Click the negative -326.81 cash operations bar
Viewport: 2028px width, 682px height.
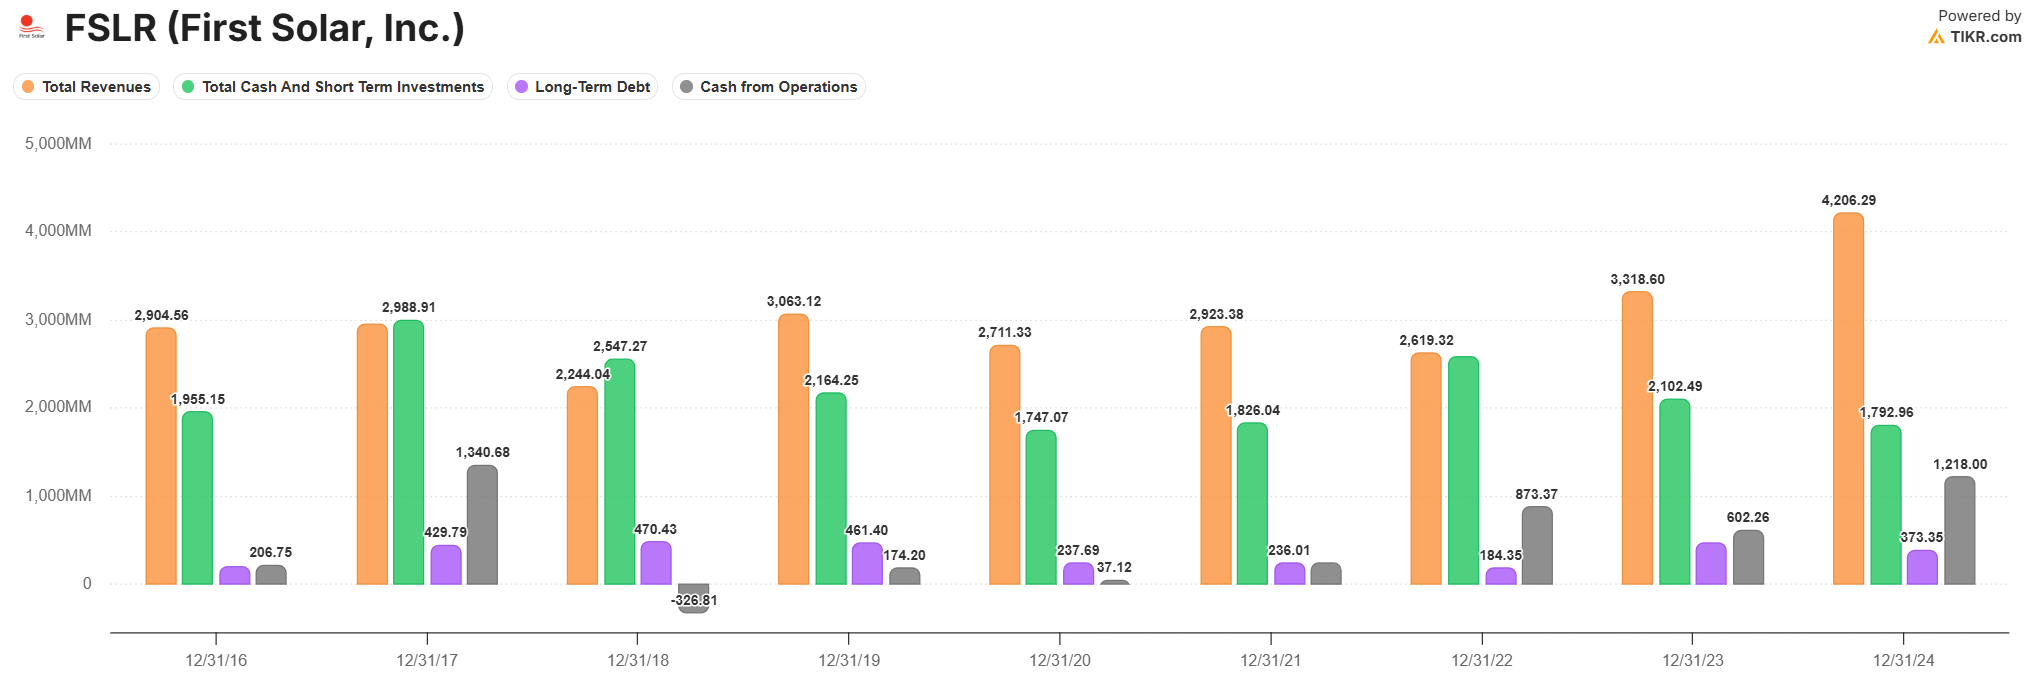pos(693,597)
